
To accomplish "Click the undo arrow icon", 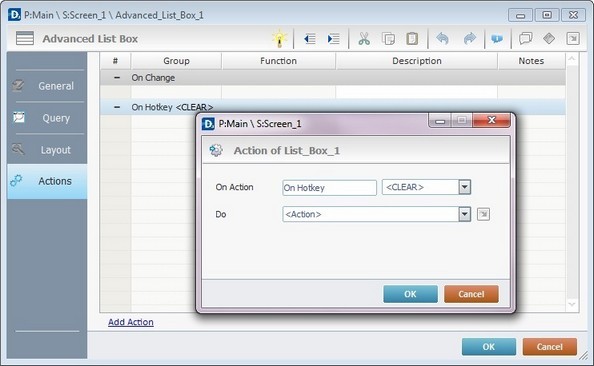I will tap(442, 38).
